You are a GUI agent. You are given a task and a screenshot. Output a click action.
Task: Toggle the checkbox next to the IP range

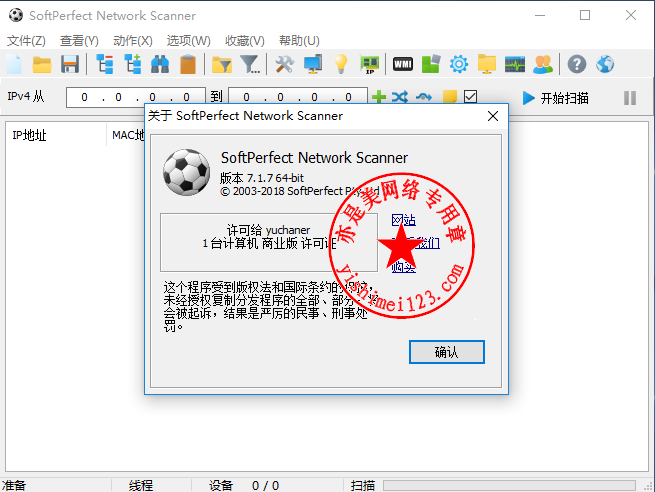pos(470,97)
